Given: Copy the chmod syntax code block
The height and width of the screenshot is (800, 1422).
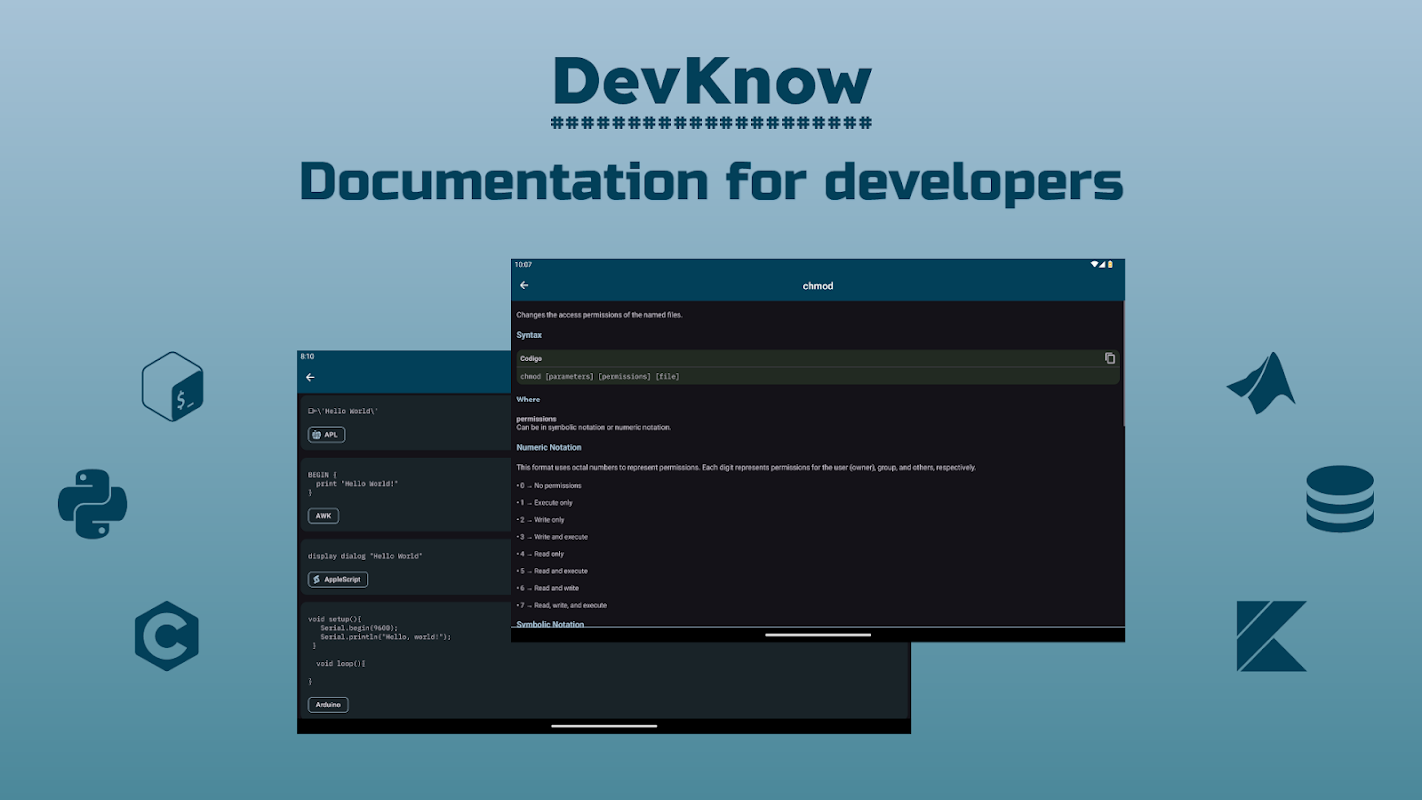Looking at the screenshot, I should (1109, 358).
